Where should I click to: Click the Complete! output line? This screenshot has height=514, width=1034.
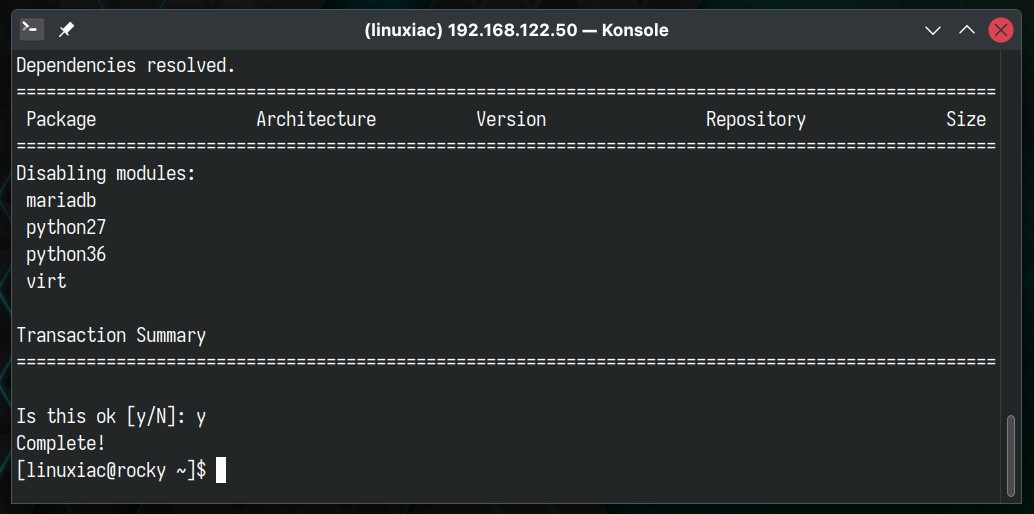pyautogui.click(x=61, y=443)
